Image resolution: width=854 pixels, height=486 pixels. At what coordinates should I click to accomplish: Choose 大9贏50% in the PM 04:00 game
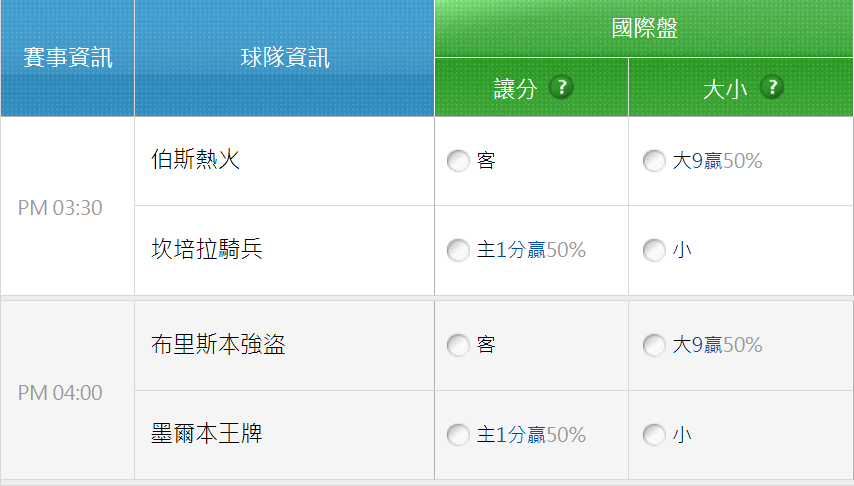coord(654,345)
